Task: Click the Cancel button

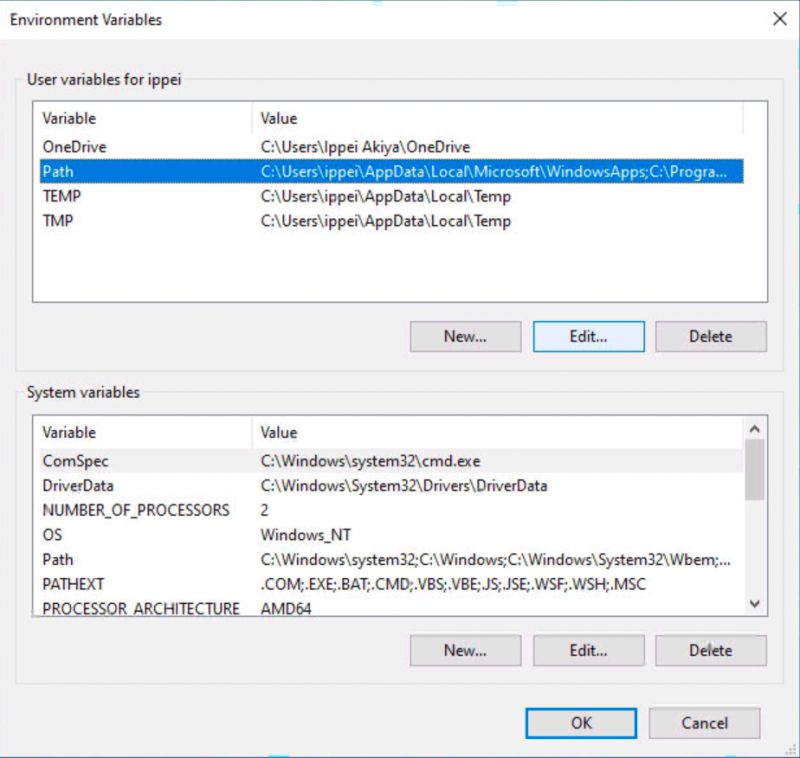Action: click(x=705, y=723)
